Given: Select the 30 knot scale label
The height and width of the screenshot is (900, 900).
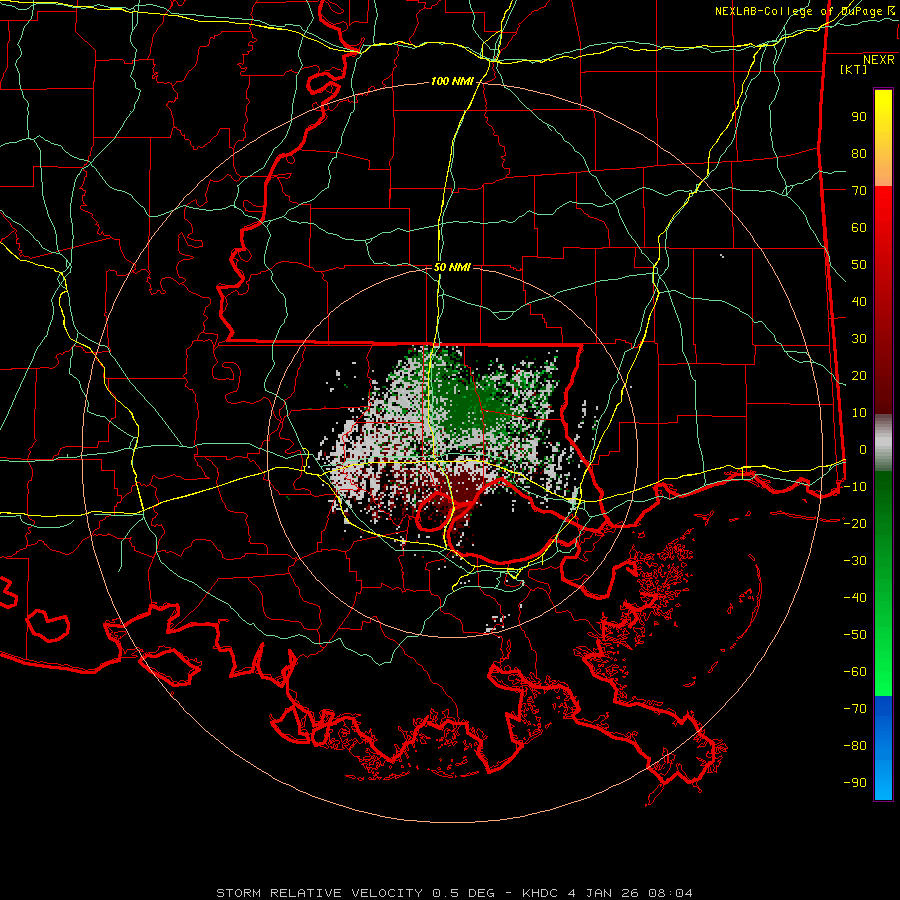Looking at the screenshot, I should point(859,339).
